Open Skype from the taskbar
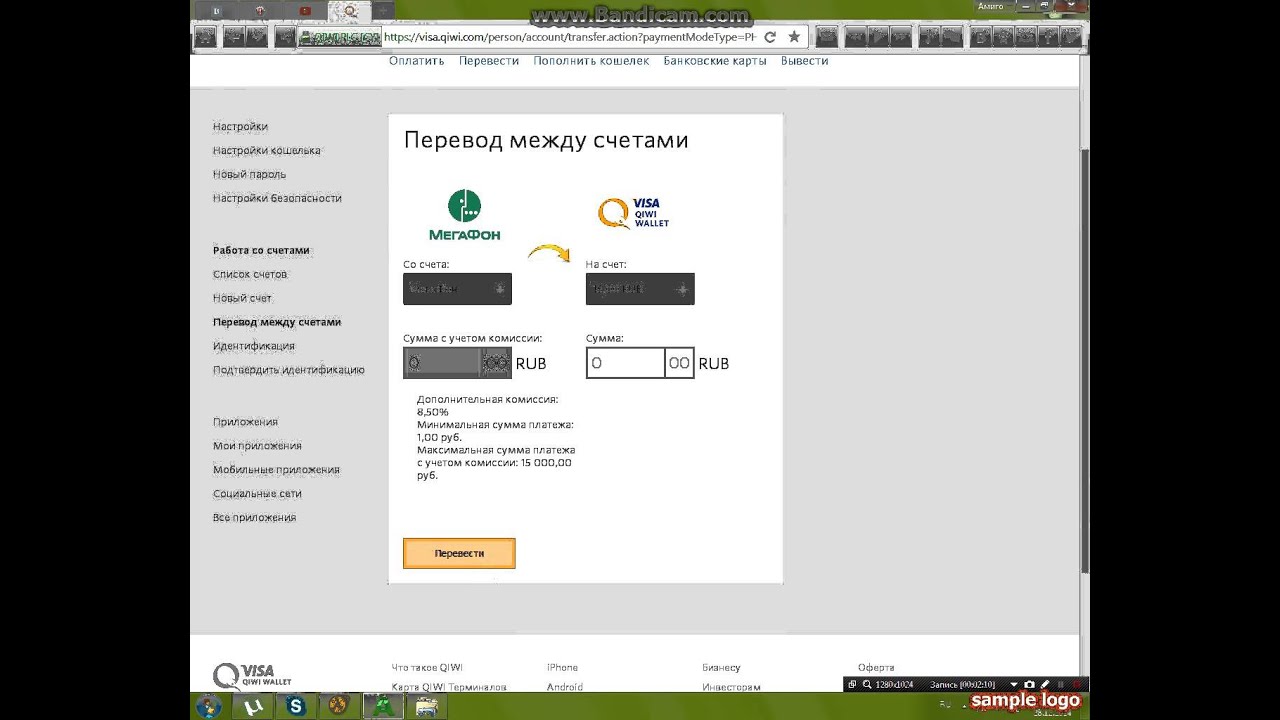The width and height of the screenshot is (1280, 720). 295,706
